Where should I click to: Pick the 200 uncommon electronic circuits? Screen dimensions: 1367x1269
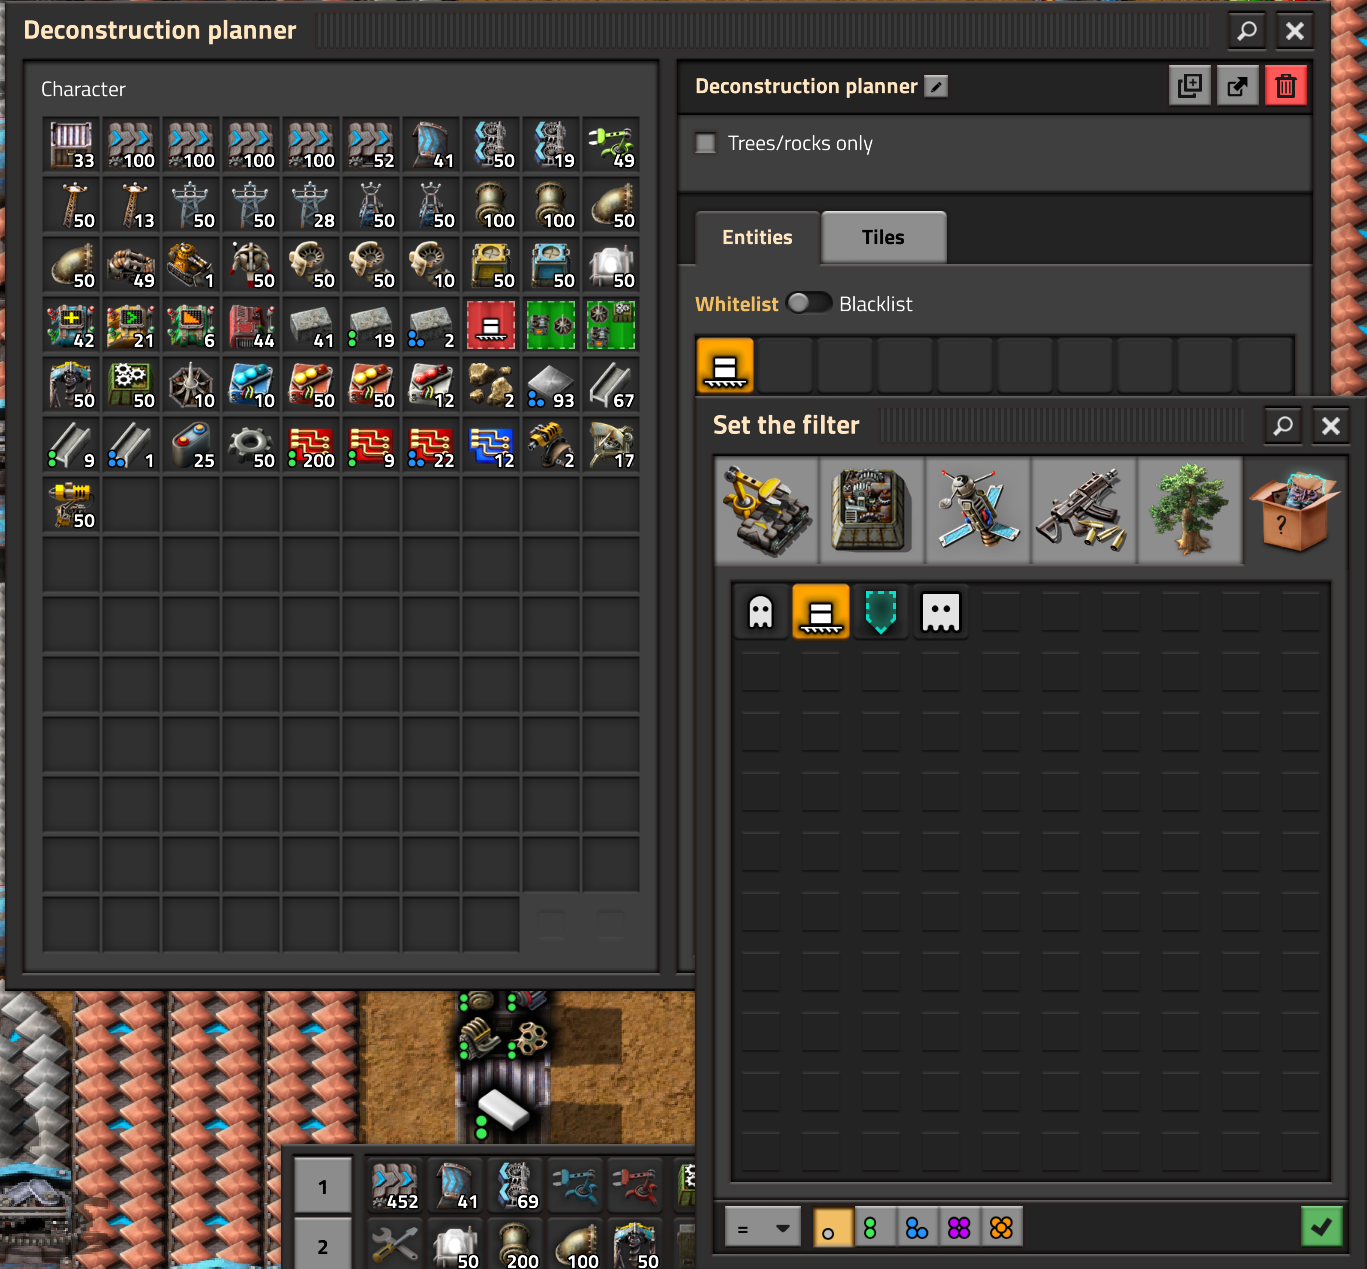point(311,445)
